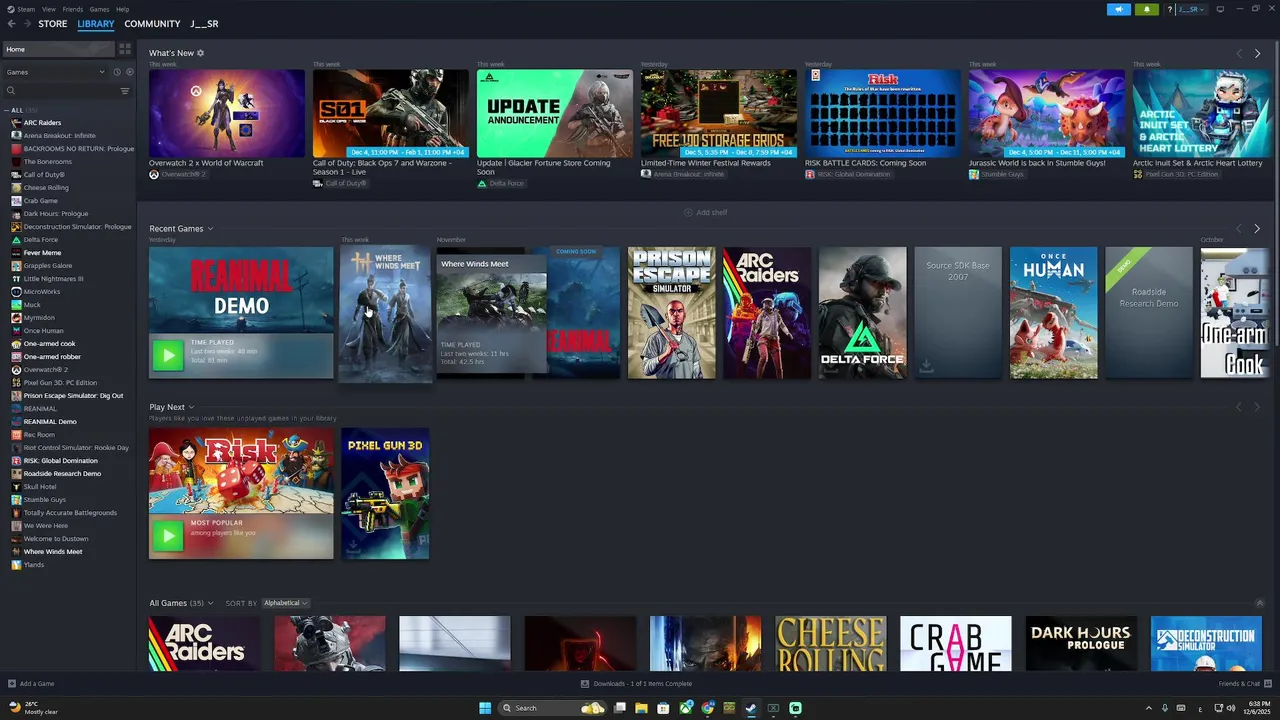This screenshot has width=1280, height=720.
Task: Open the Games category dropdown in sidebar
Action: pos(55,72)
